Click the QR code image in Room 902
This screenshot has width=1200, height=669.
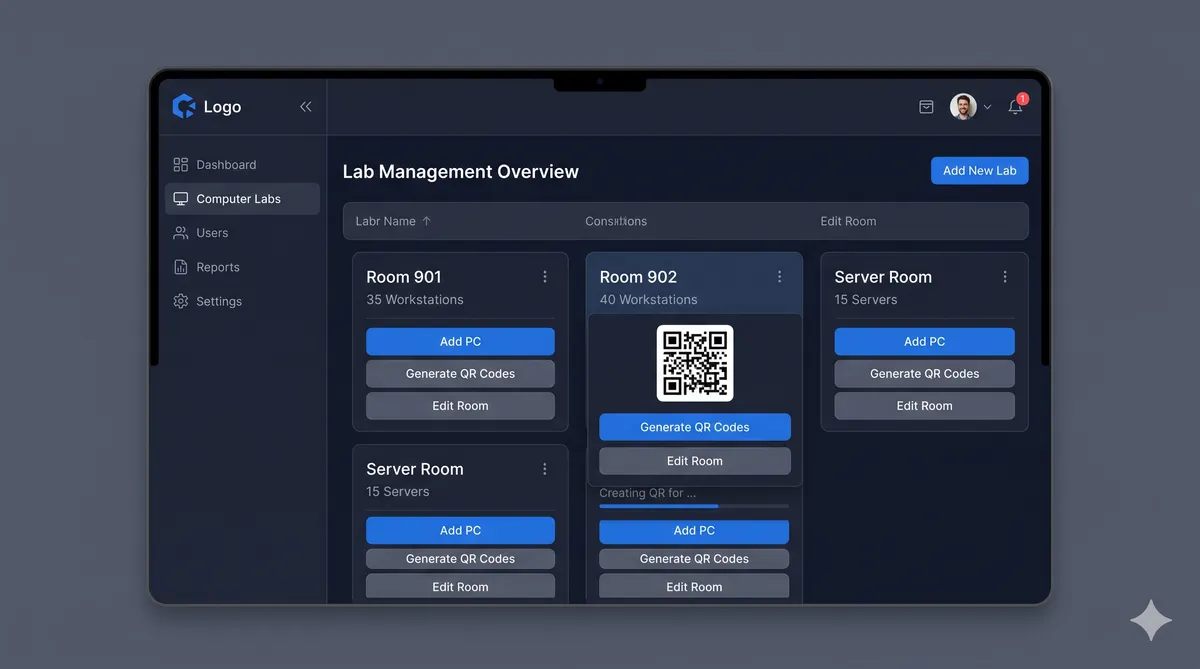[x=695, y=363]
